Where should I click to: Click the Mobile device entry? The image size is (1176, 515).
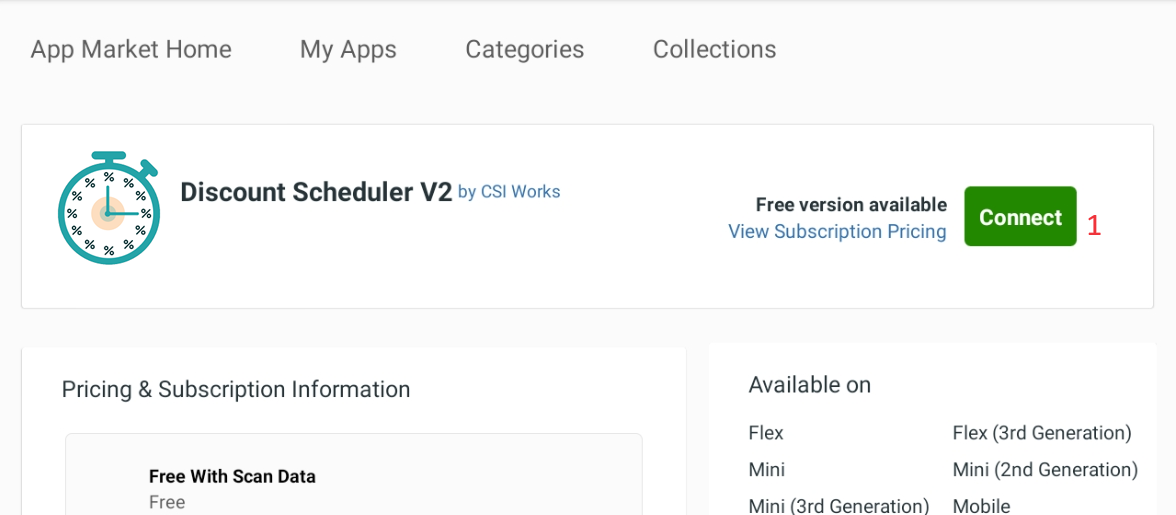coord(981,506)
